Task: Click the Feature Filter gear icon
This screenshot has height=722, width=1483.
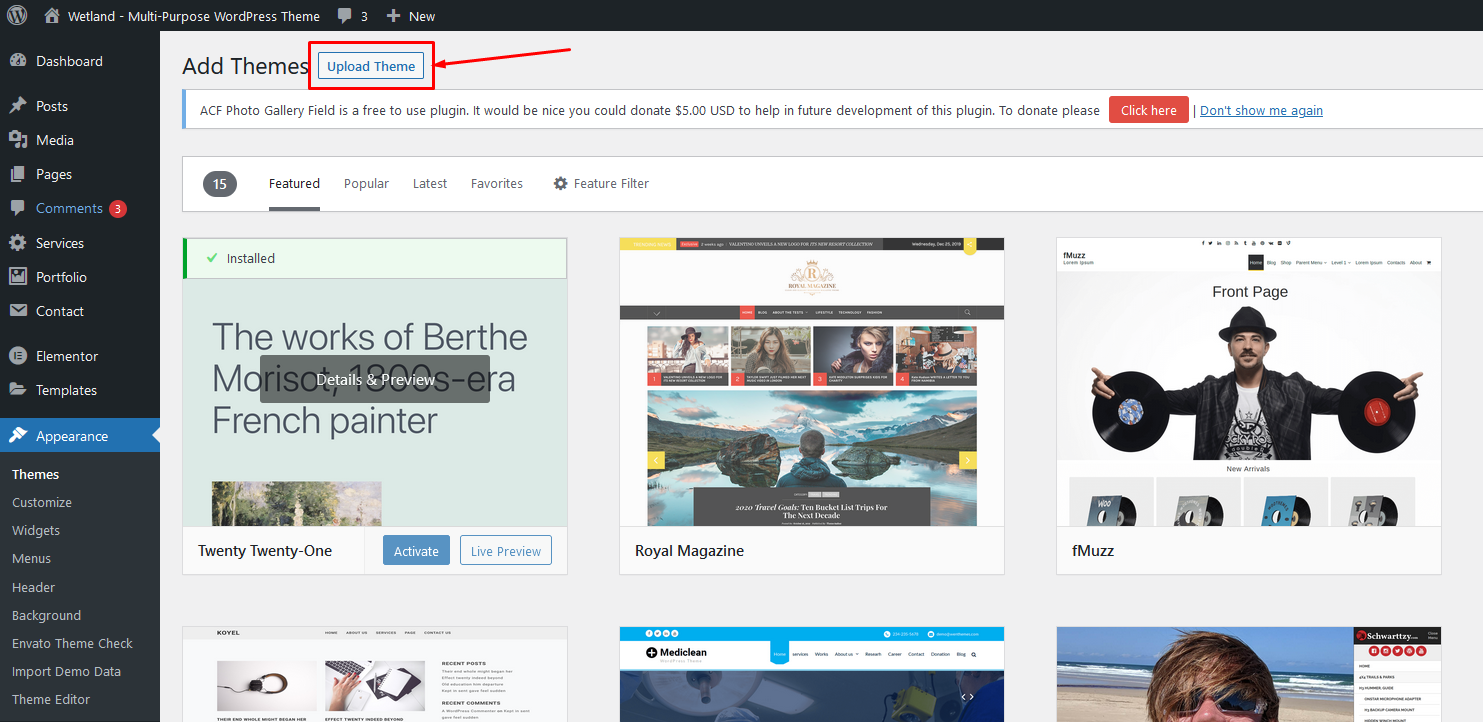Action: click(x=561, y=183)
